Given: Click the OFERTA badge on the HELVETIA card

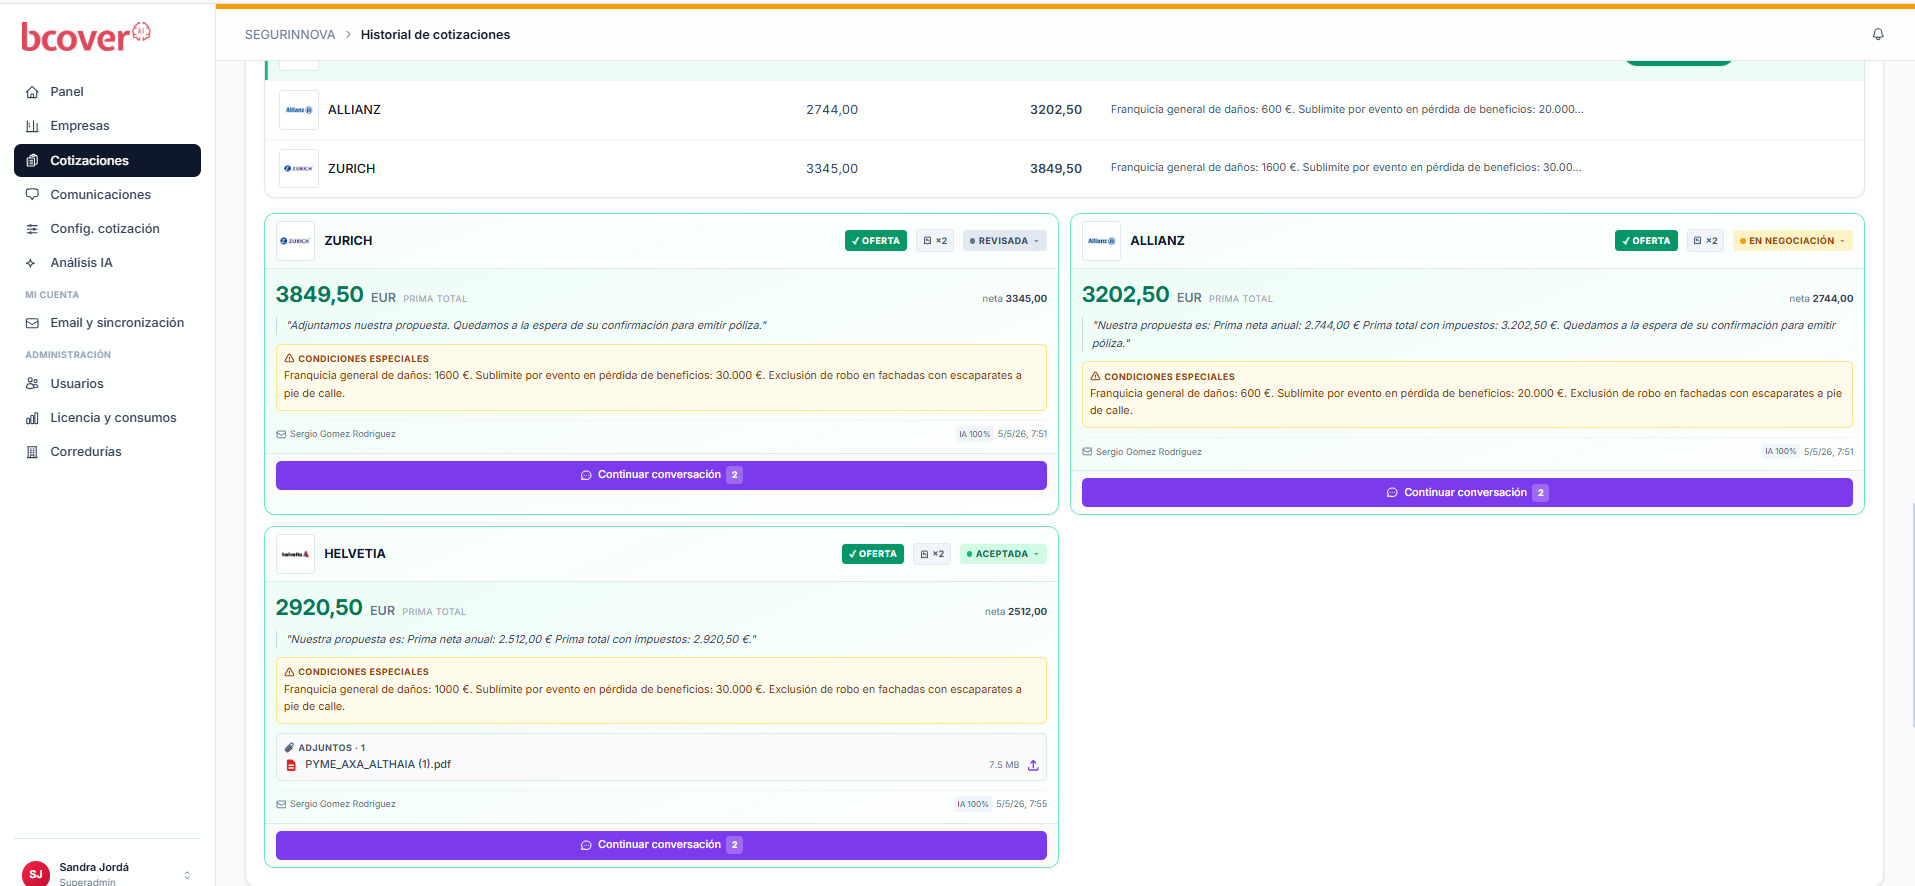Looking at the screenshot, I should [x=873, y=554].
